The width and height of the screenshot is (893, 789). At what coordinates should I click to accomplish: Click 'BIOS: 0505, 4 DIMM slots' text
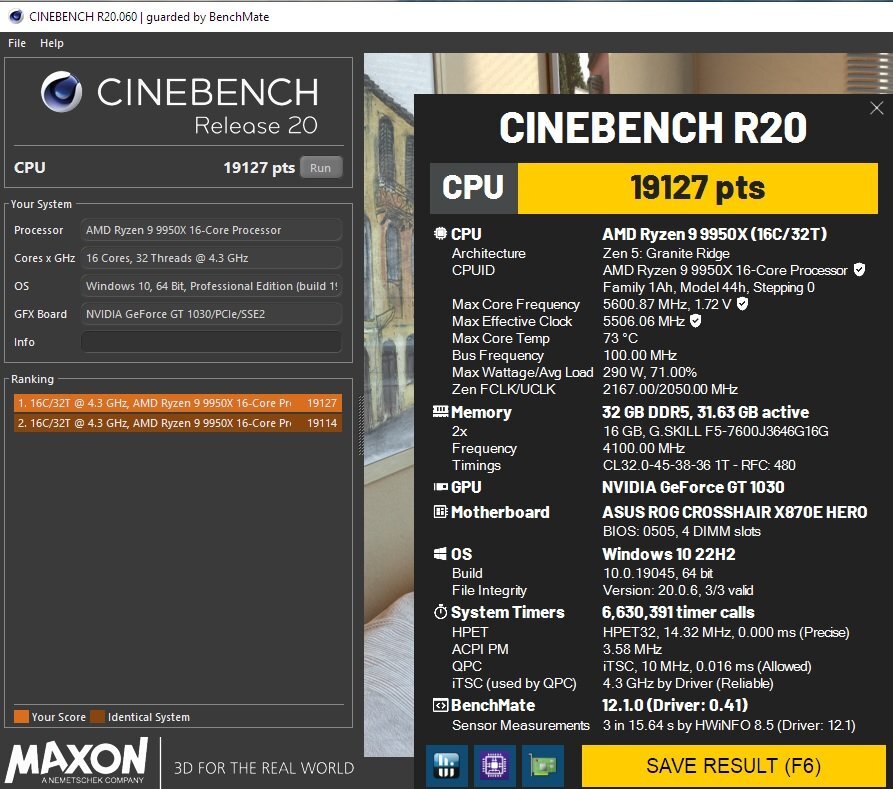(x=681, y=532)
